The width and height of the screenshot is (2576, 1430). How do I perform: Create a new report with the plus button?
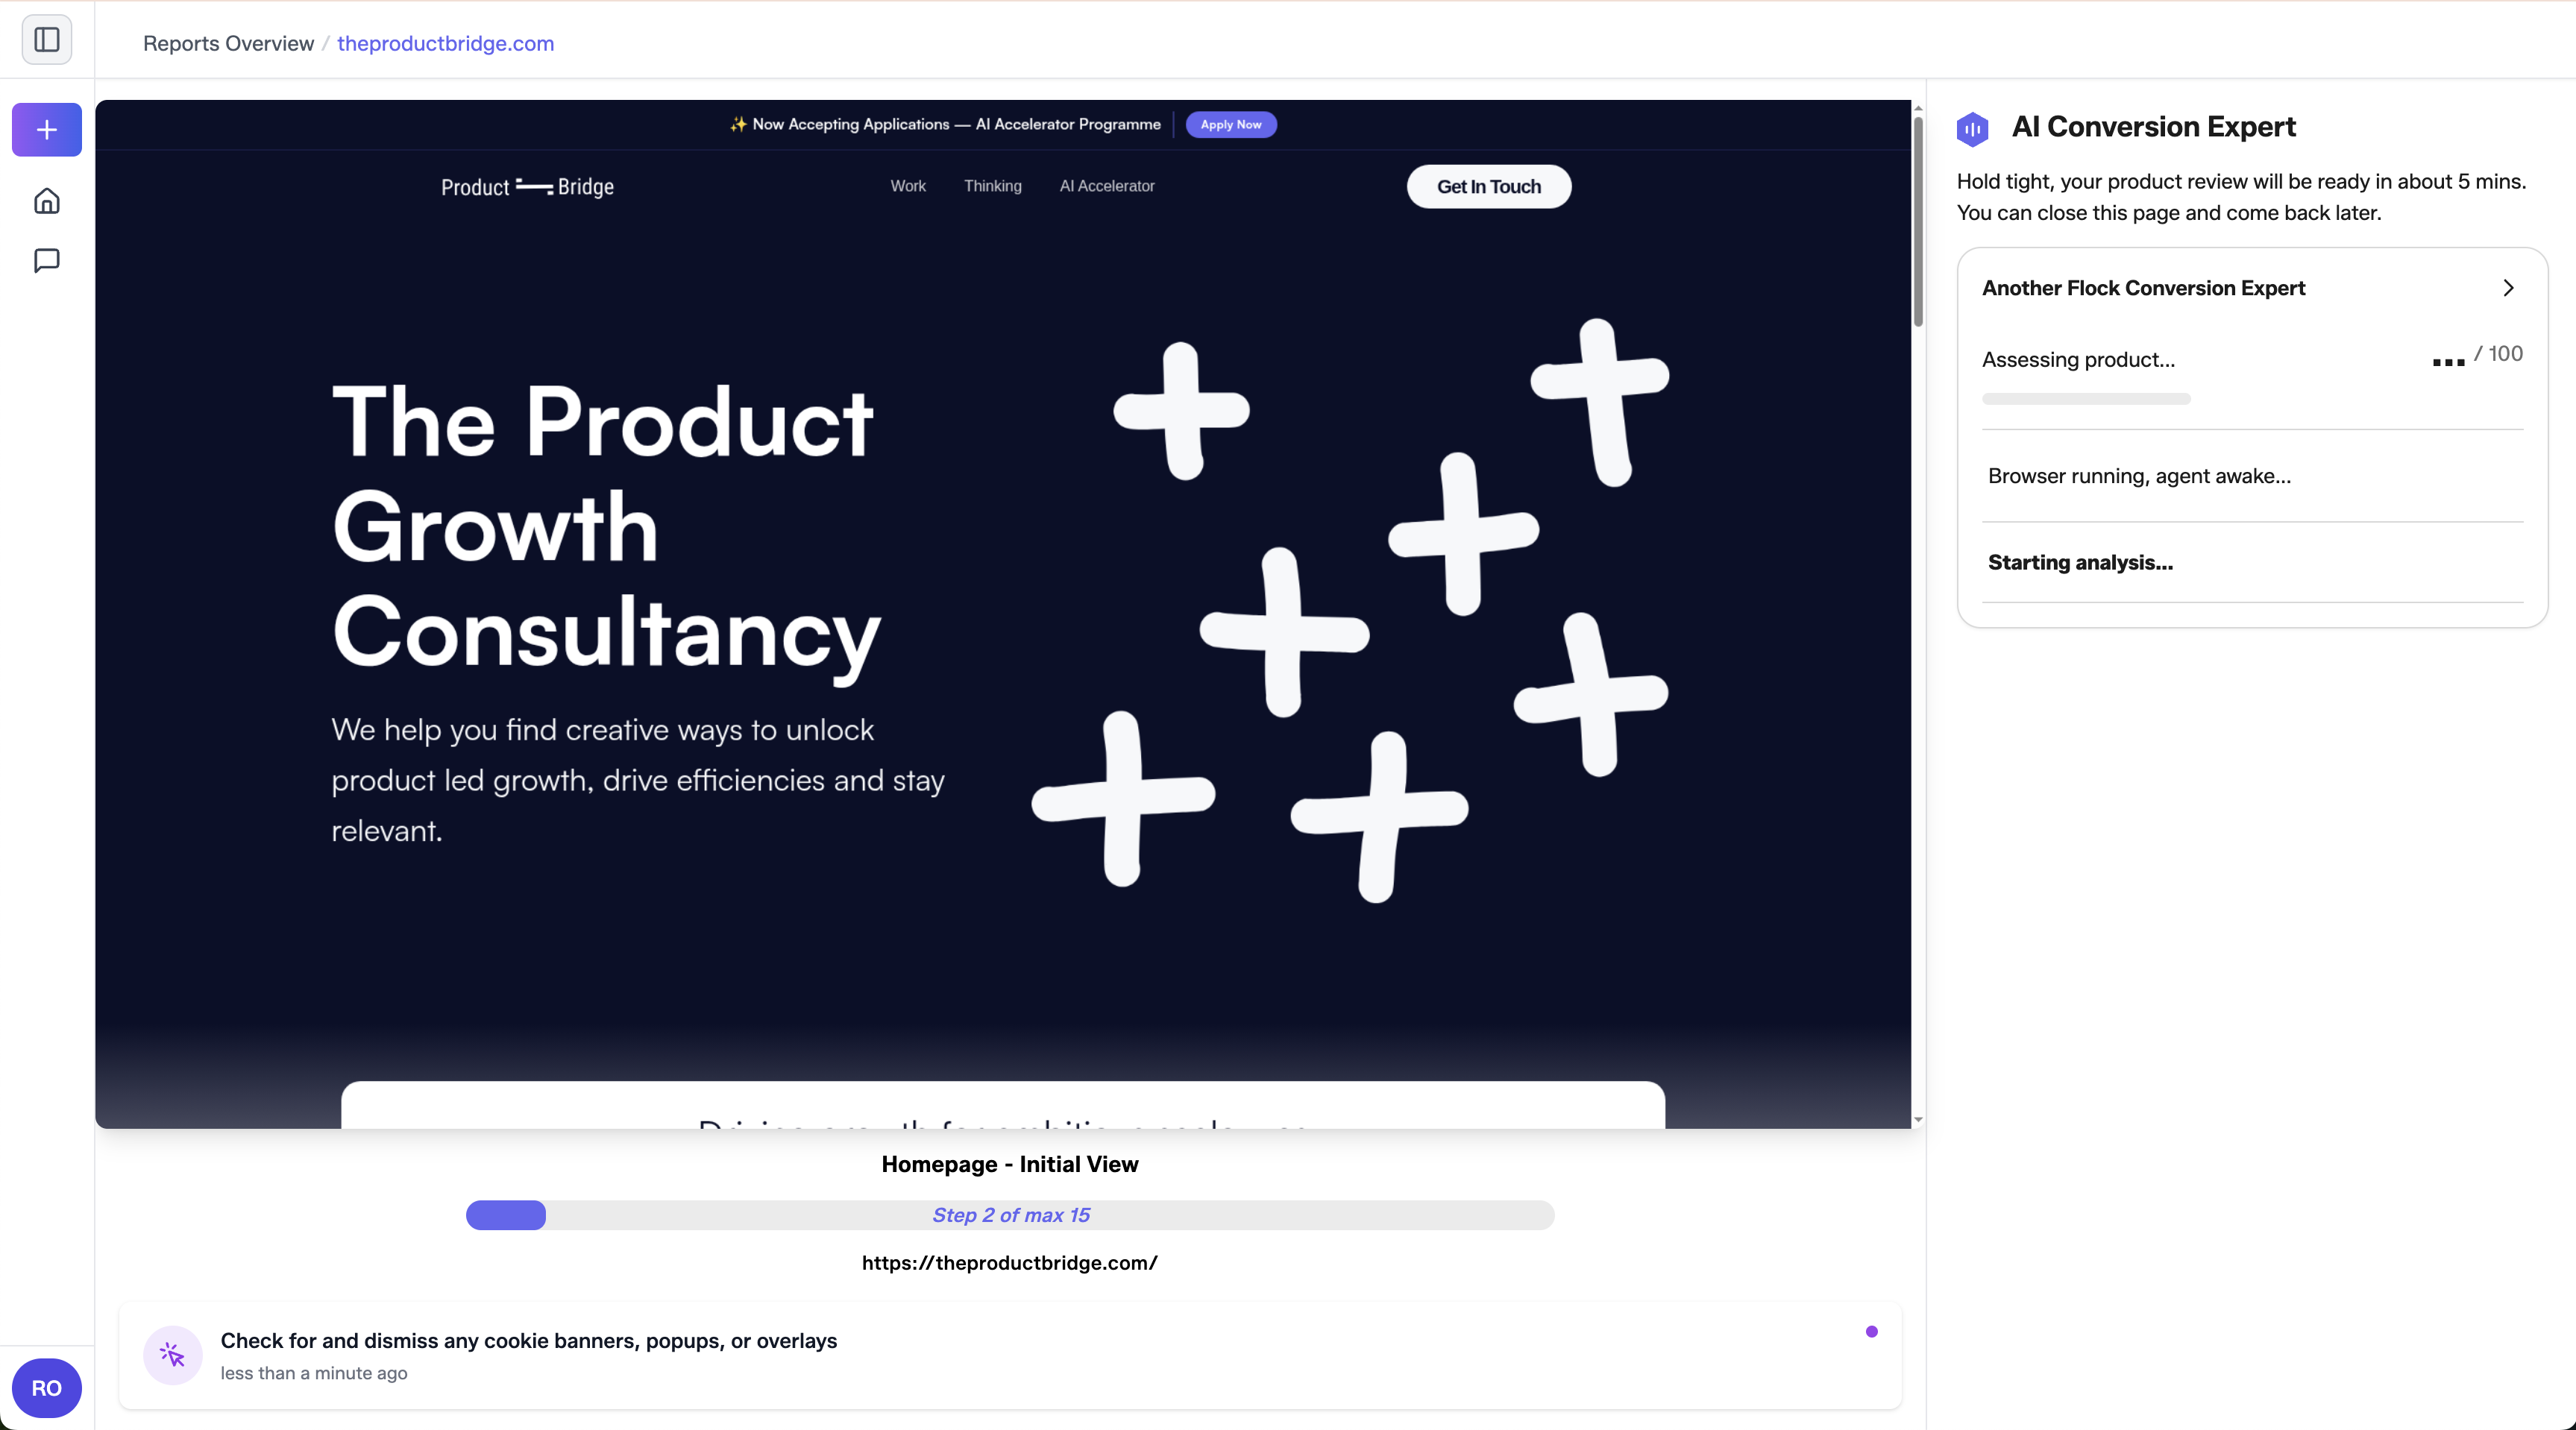point(46,129)
